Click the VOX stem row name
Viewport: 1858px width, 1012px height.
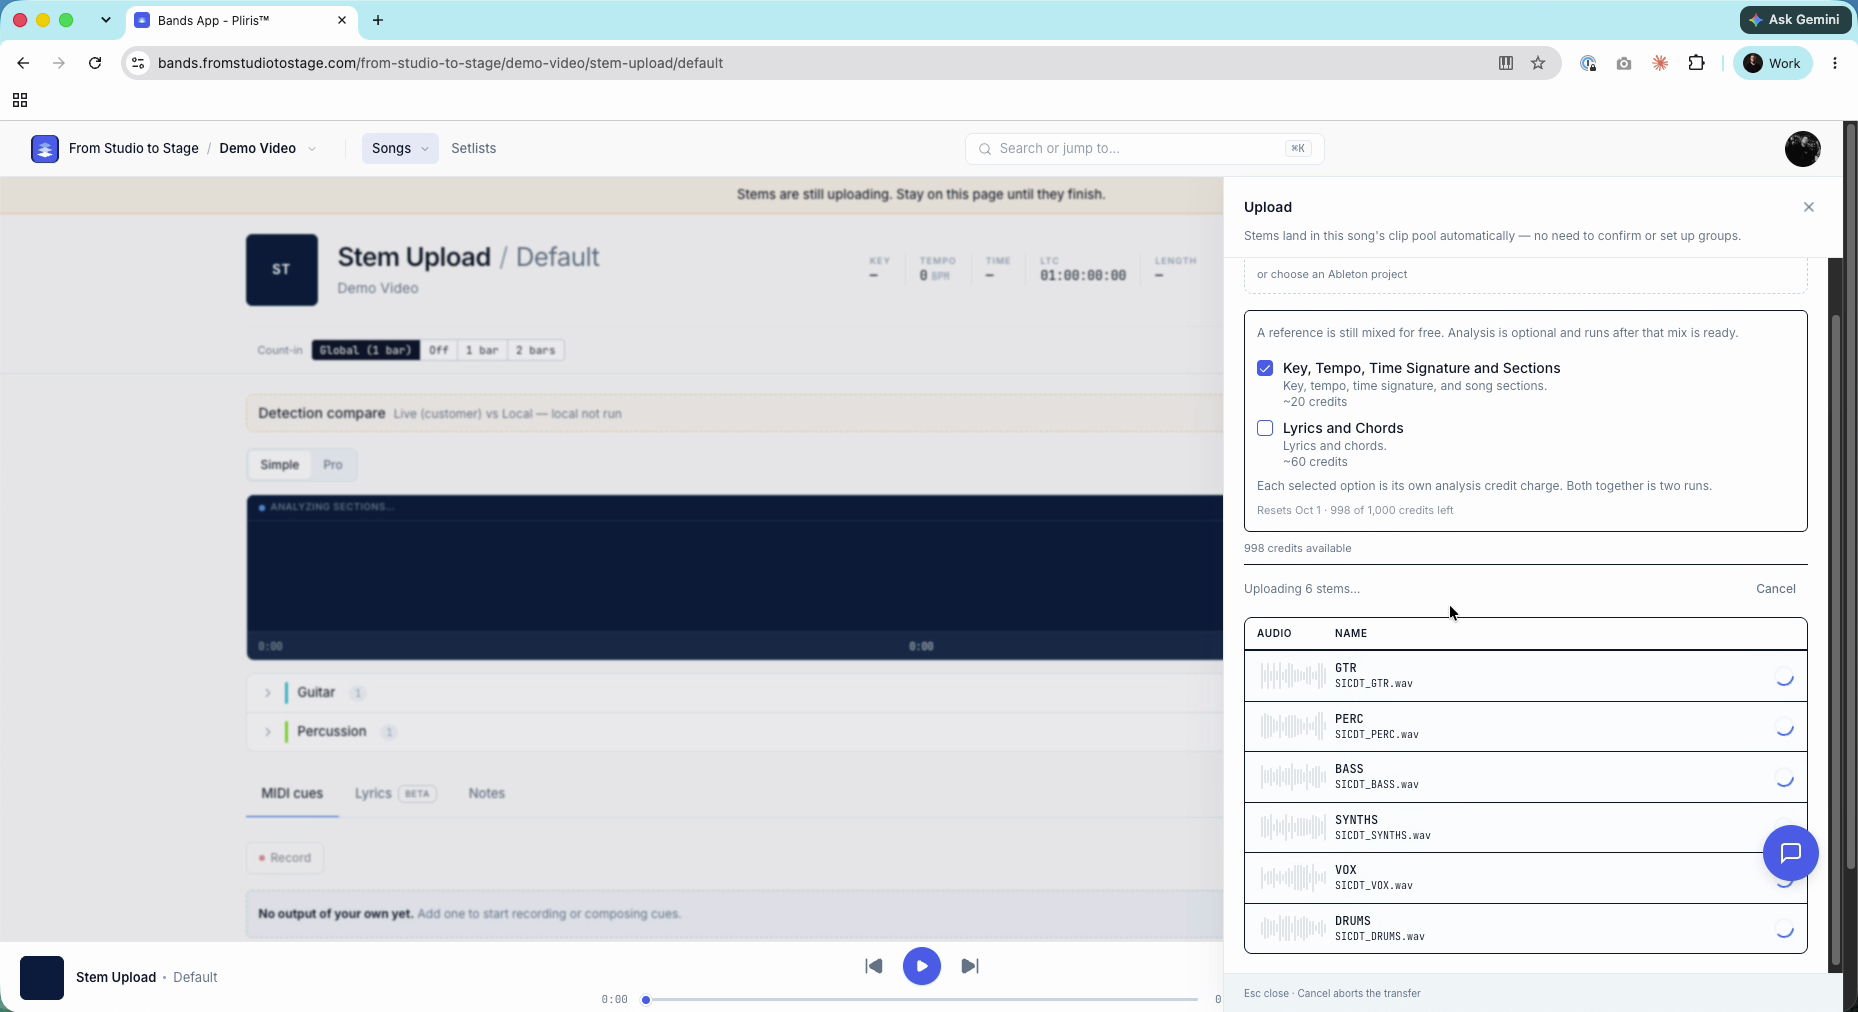coord(1346,870)
